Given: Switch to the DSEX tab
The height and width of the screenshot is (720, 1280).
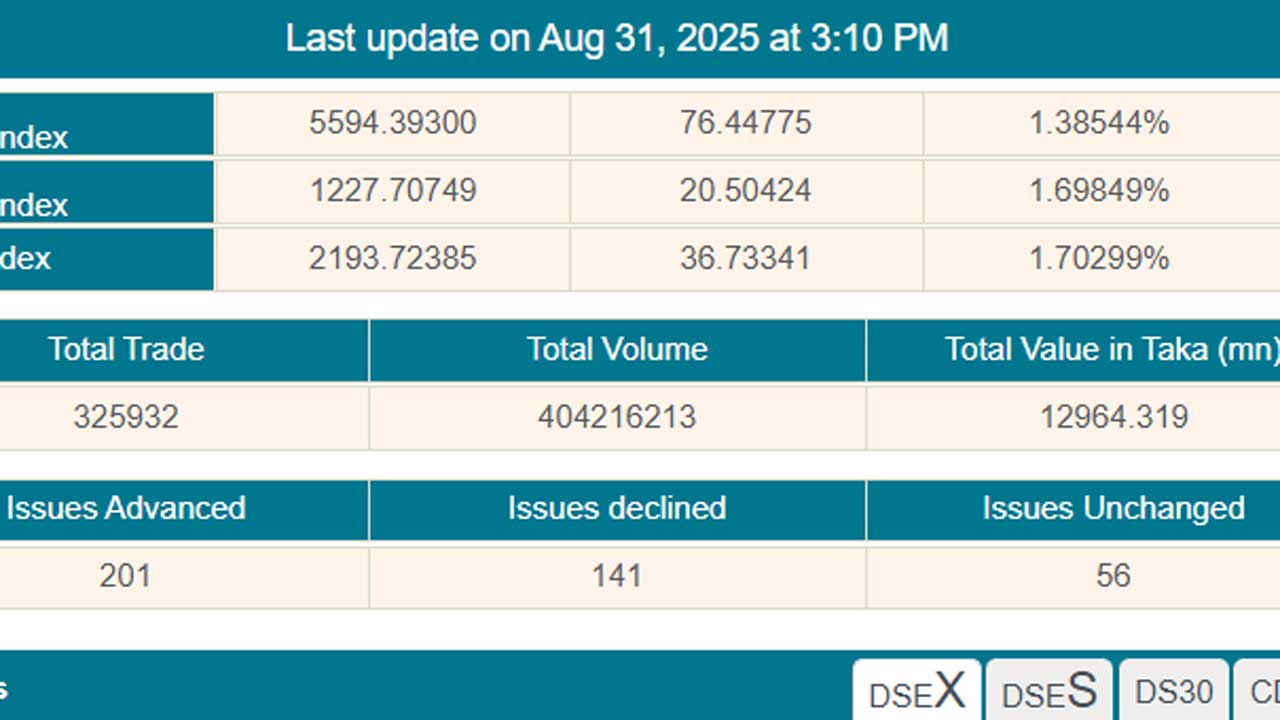Looking at the screenshot, I should tap(917, 691).
